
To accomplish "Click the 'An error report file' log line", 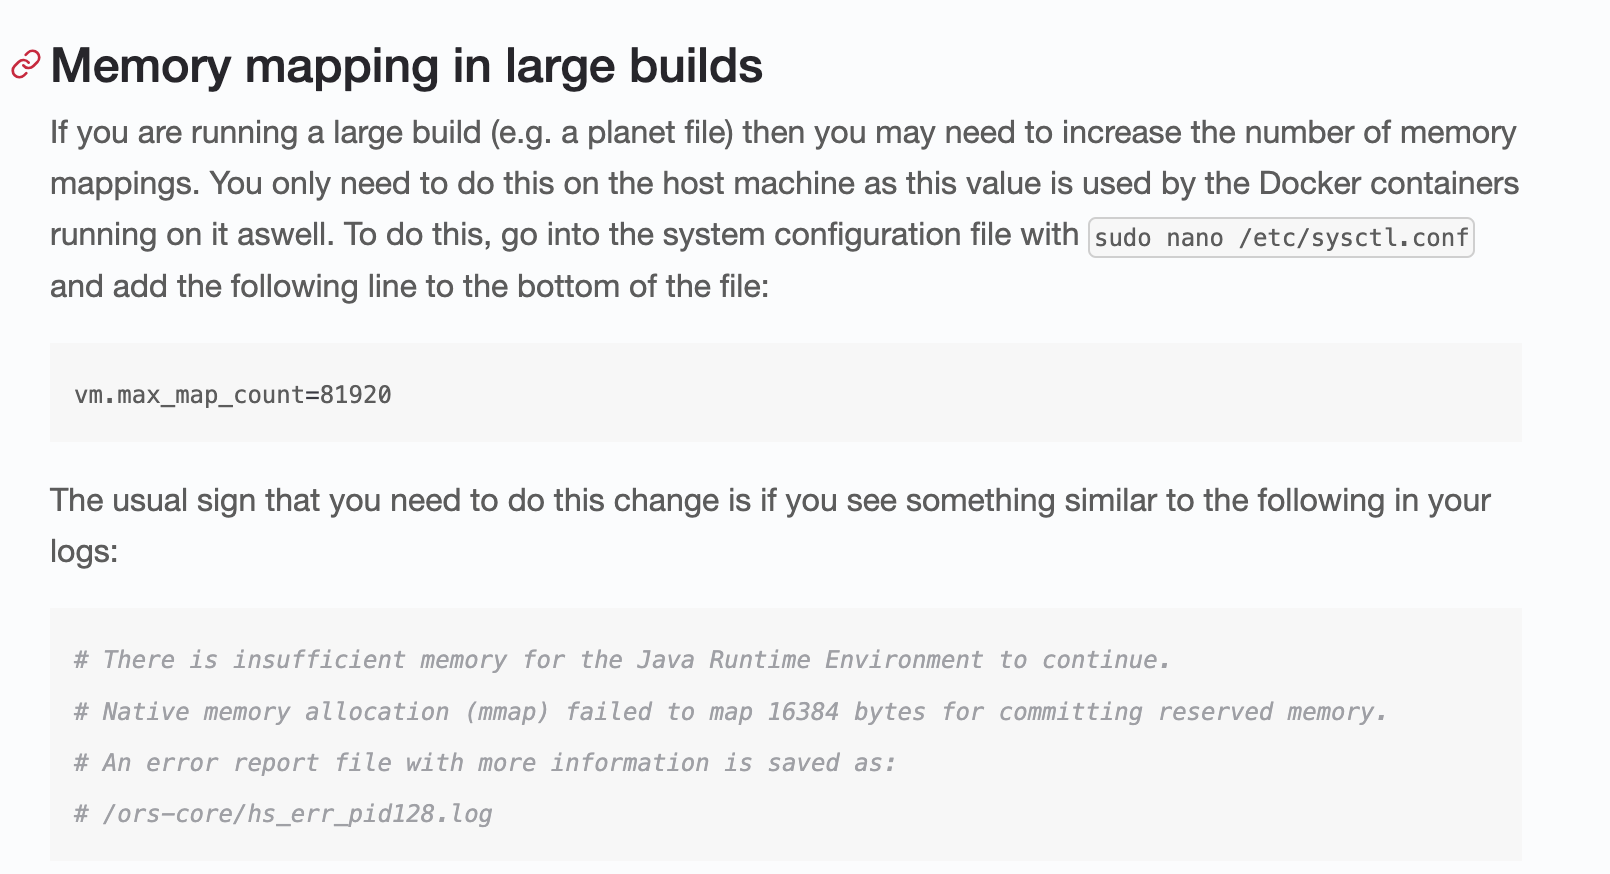I will (485, 763).
